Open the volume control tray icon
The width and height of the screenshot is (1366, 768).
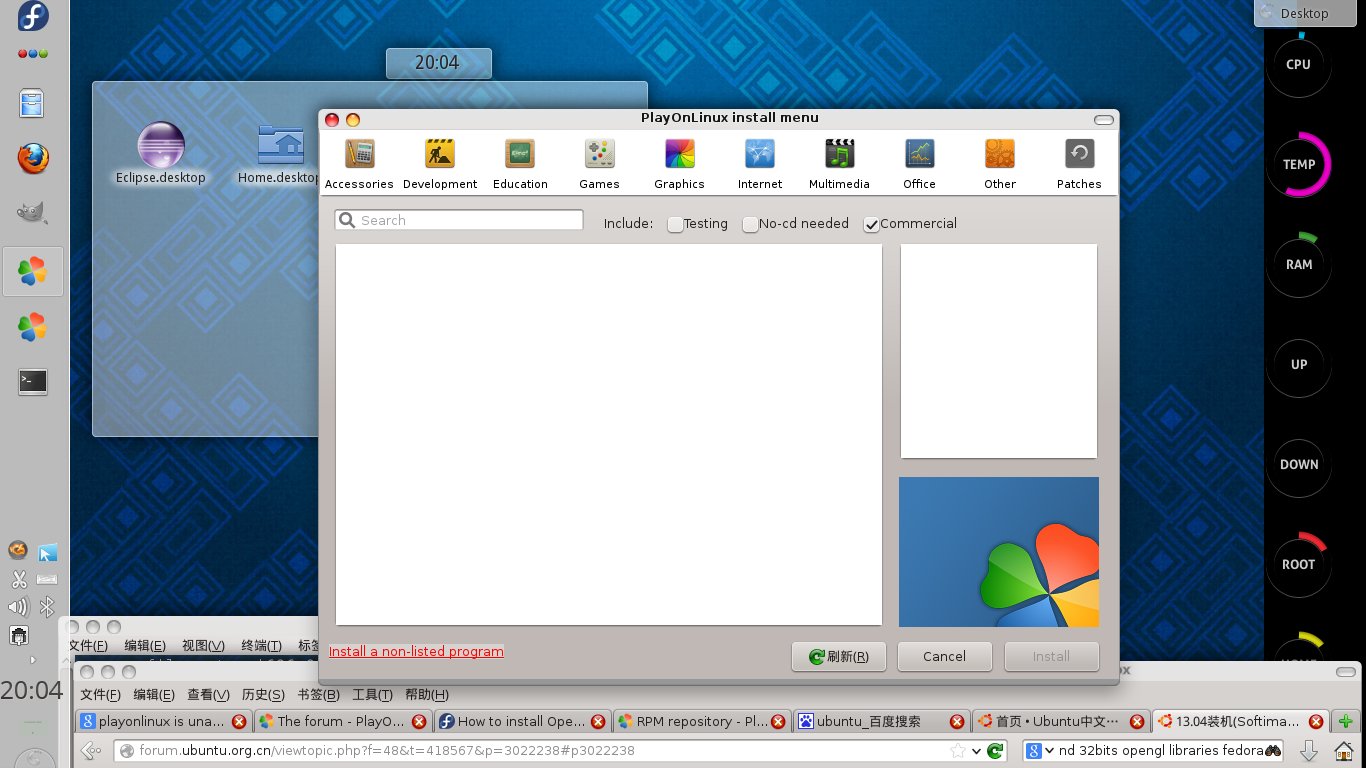coord(18,607)
